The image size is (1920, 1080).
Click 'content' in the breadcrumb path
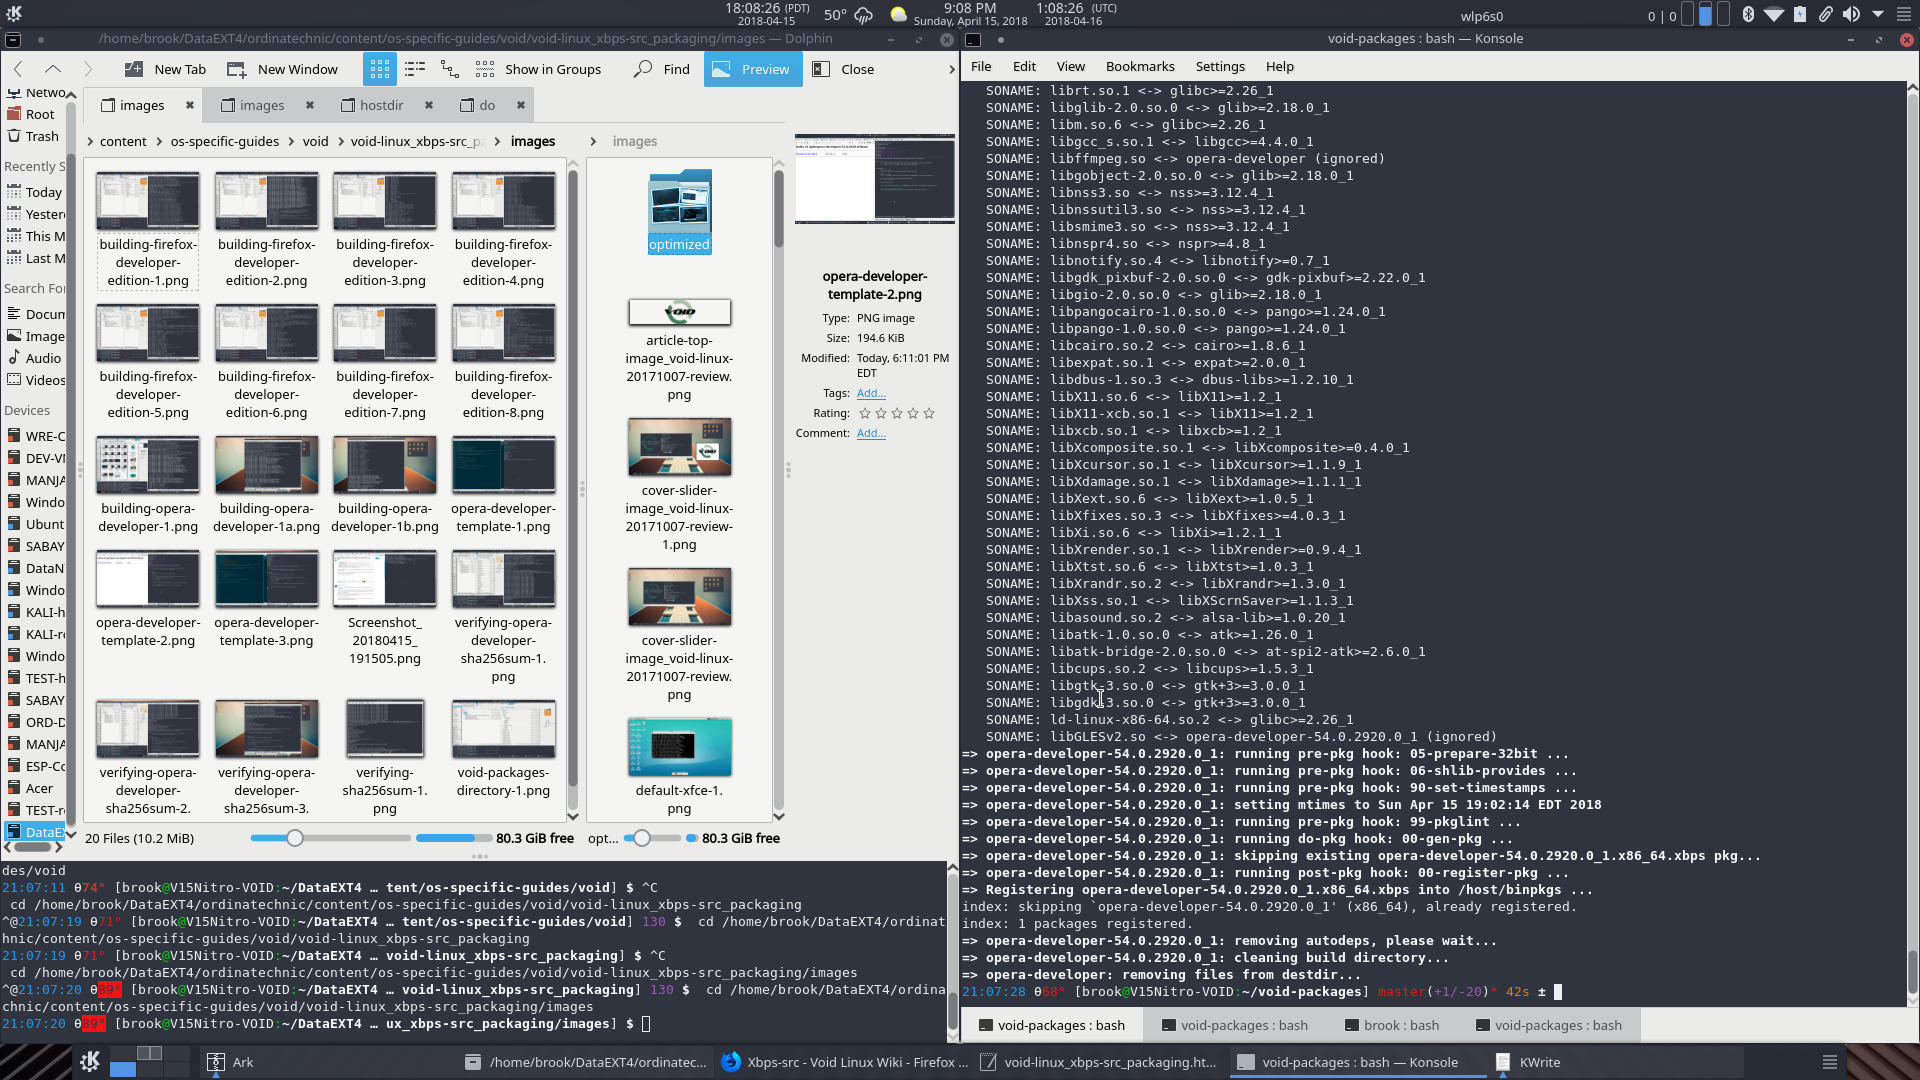pyautogui.click(x=123, y=141)
